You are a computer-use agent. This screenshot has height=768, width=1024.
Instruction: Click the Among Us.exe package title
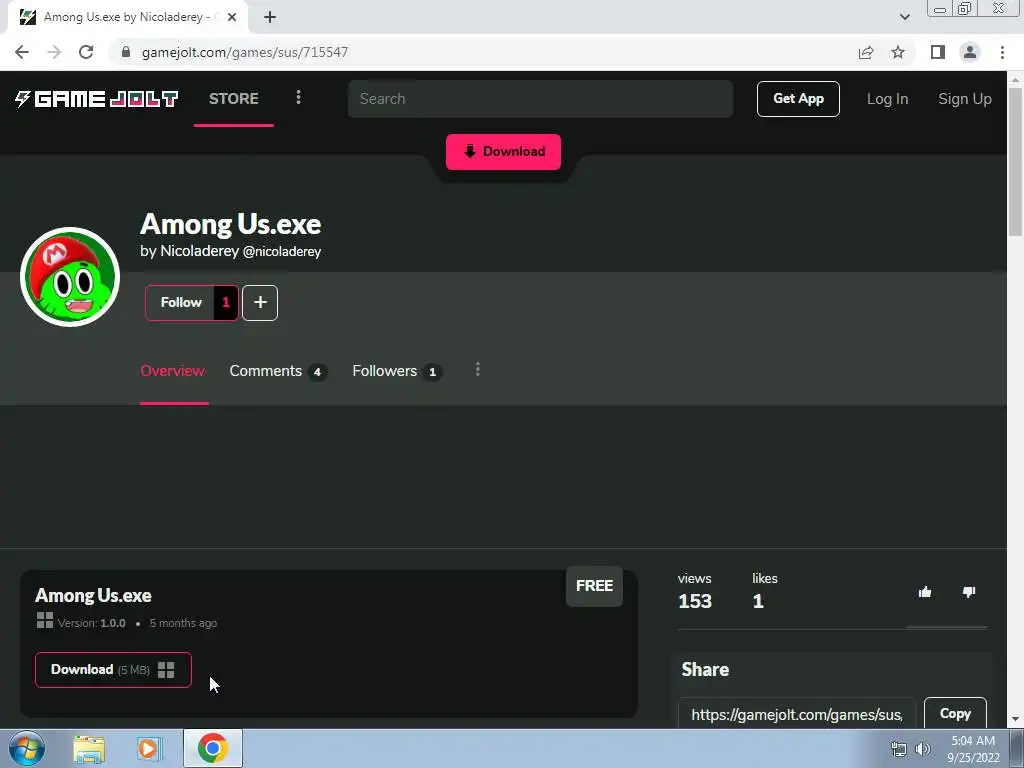(x=93, y=596)
